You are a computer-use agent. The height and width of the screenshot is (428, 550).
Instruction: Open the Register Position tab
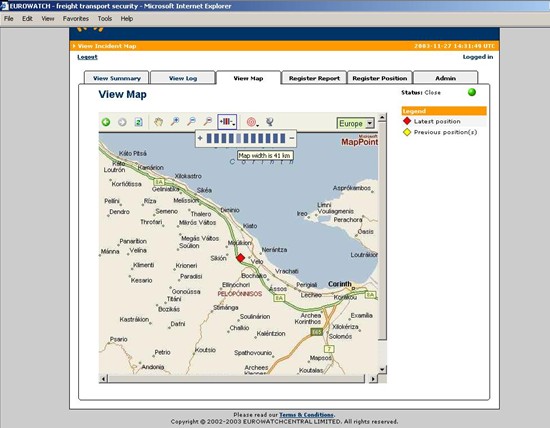[x=380, y=78]
